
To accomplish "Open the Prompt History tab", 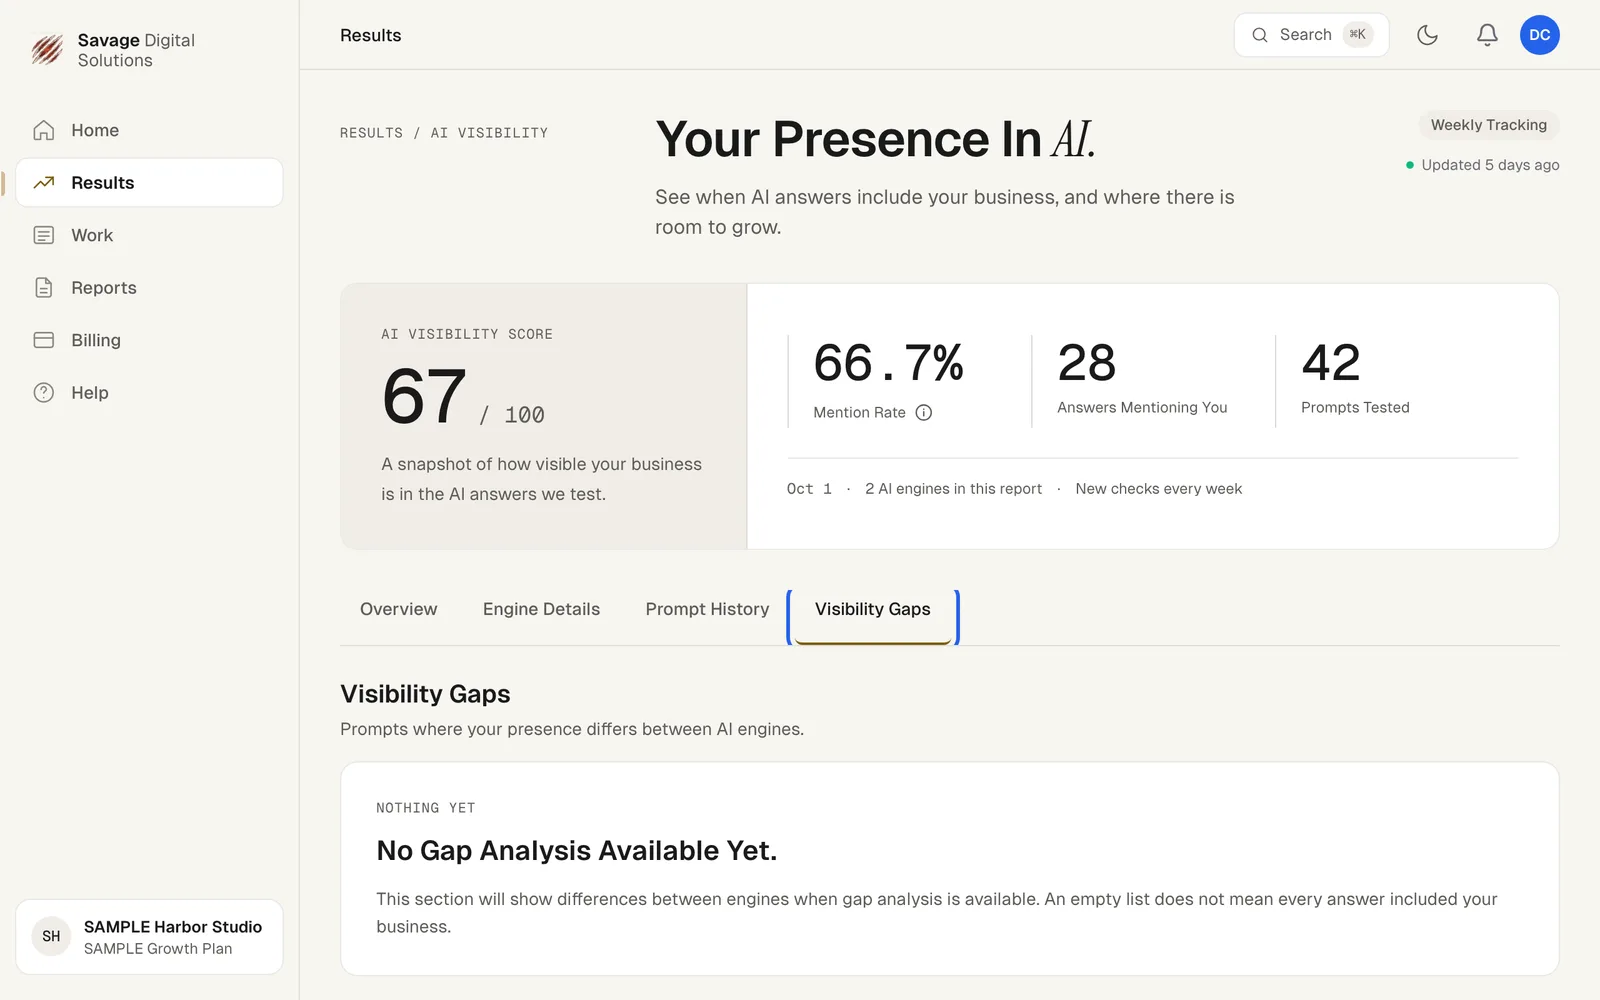I will click(x=707, y=610).
